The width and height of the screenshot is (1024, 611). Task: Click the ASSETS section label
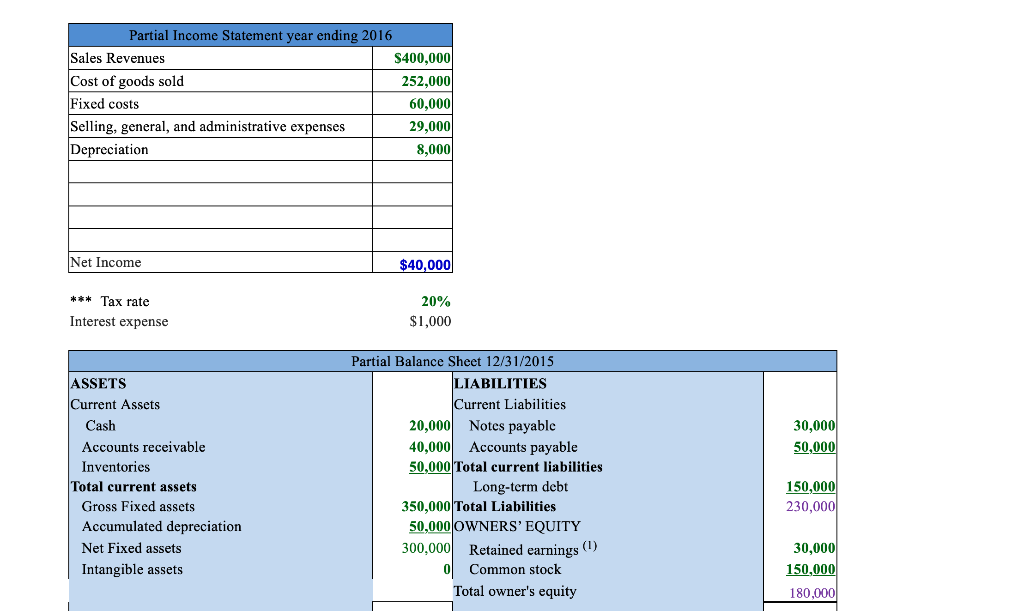pos(97,383)
